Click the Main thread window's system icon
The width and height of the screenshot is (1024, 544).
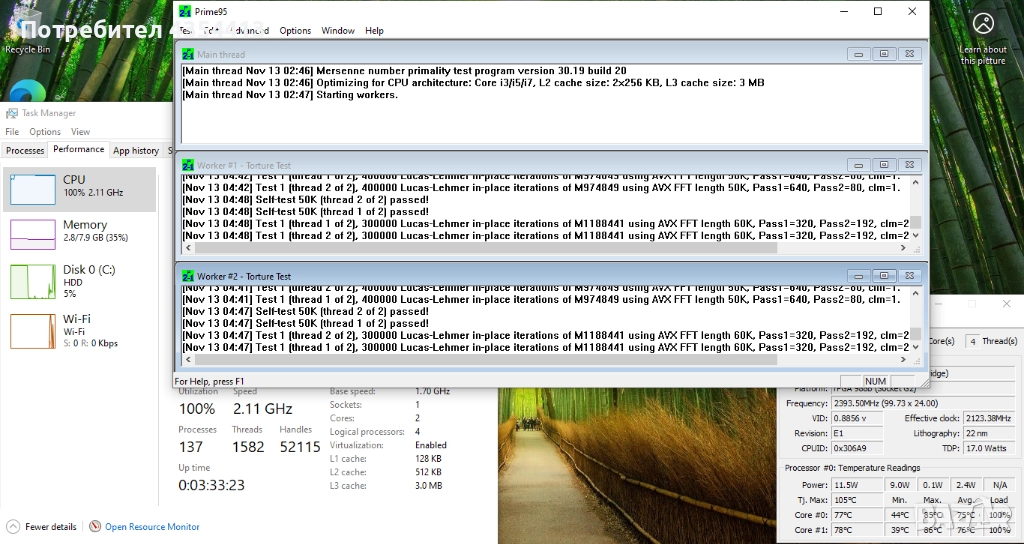[187, 54]
